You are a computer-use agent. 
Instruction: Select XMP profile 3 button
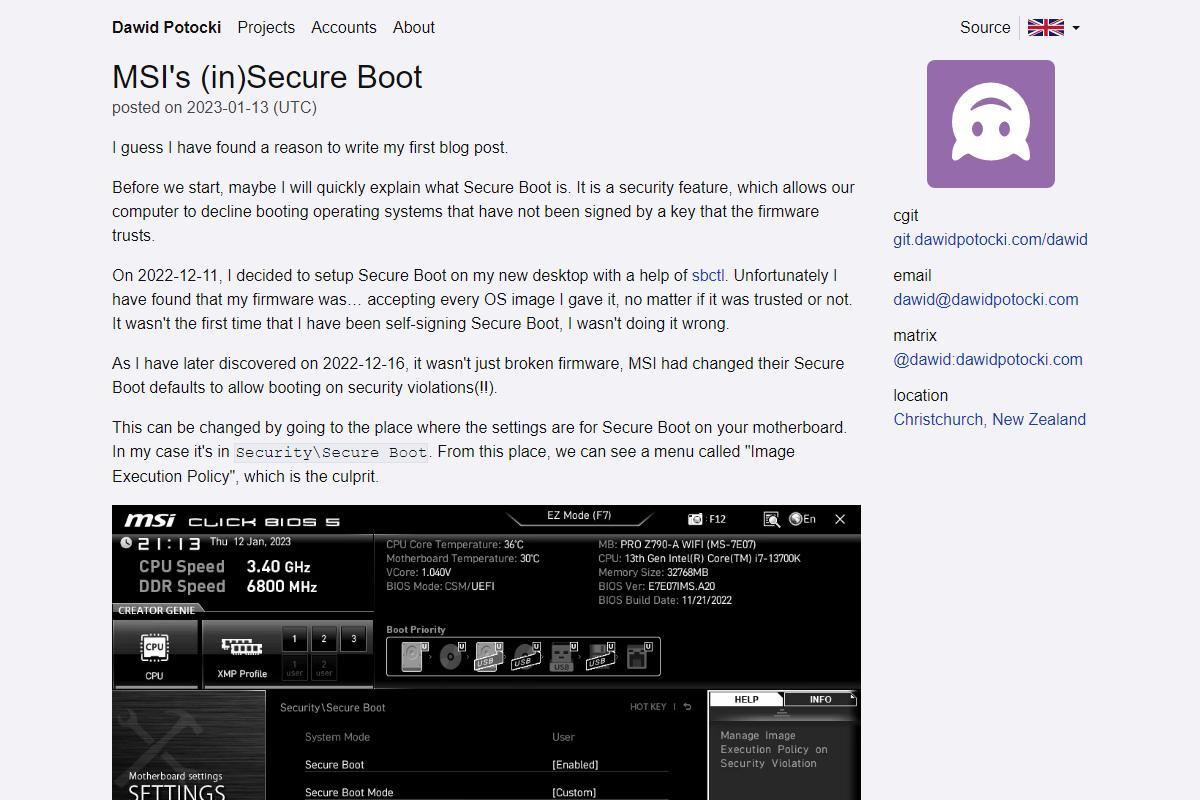353,638
